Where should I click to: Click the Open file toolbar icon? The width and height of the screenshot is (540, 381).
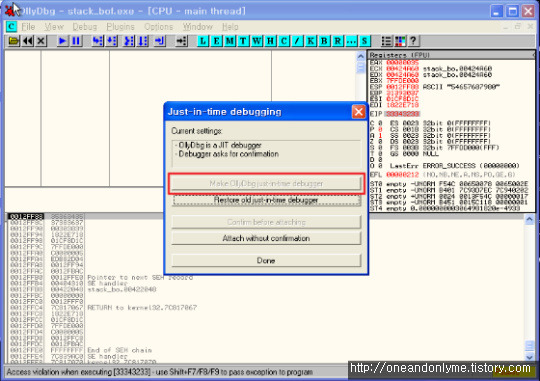pyautogui.click(x=14, y=41)
